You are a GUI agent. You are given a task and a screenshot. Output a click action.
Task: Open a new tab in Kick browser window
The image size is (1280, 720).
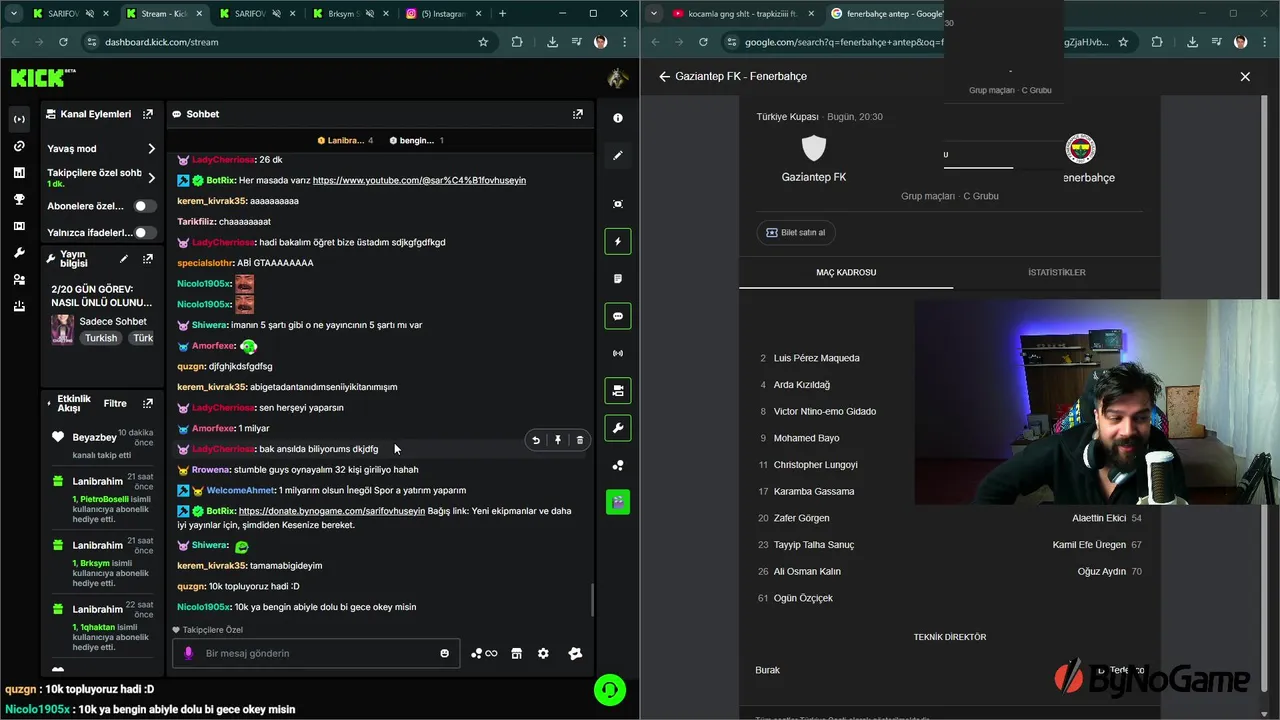(x=502, y=14)
